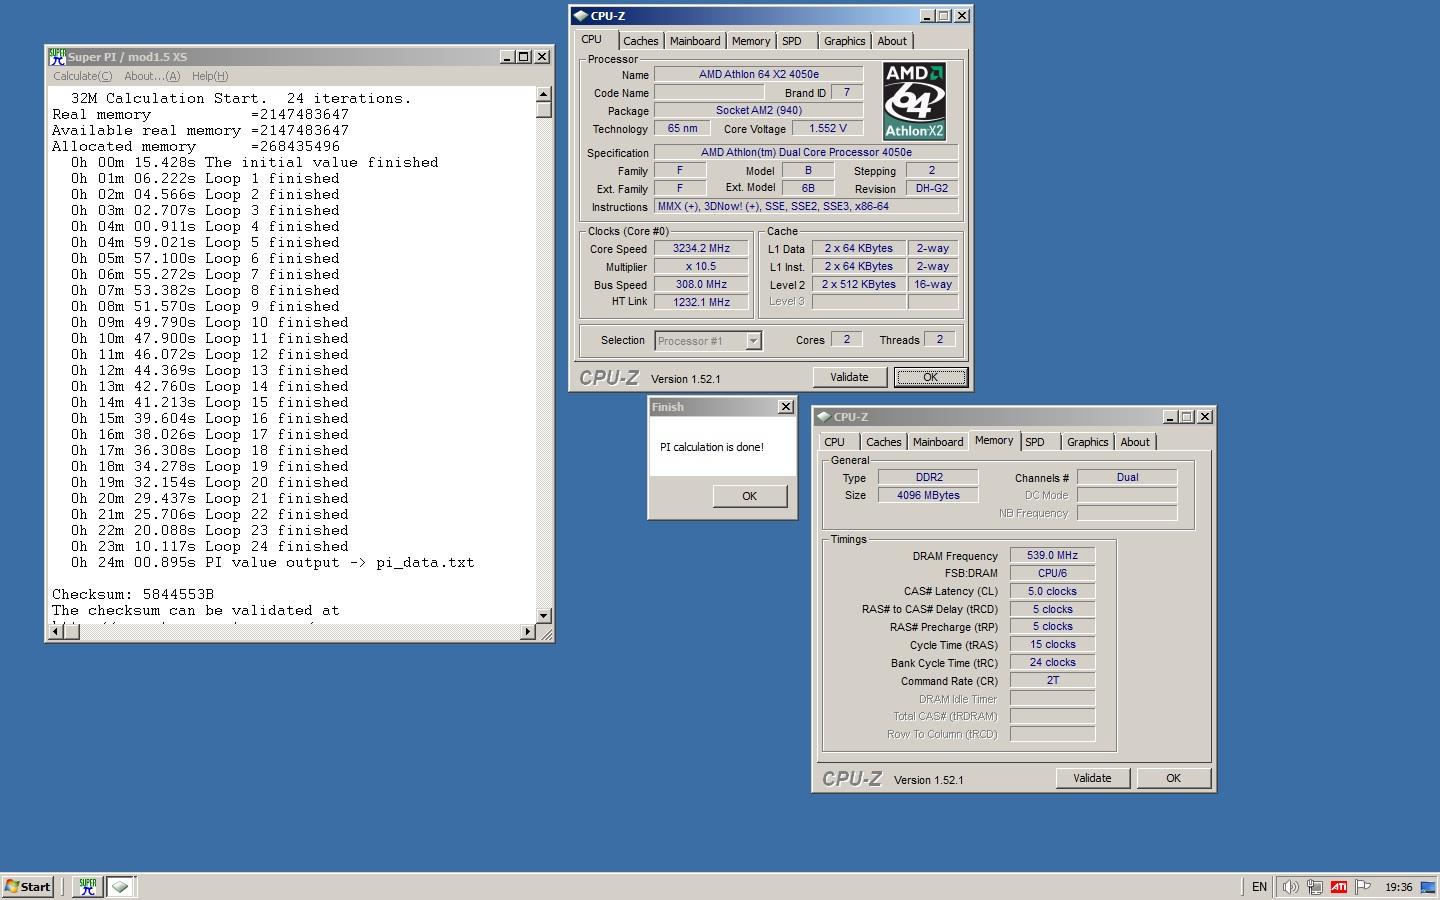Close the Finish dialog

pos(786,407)
